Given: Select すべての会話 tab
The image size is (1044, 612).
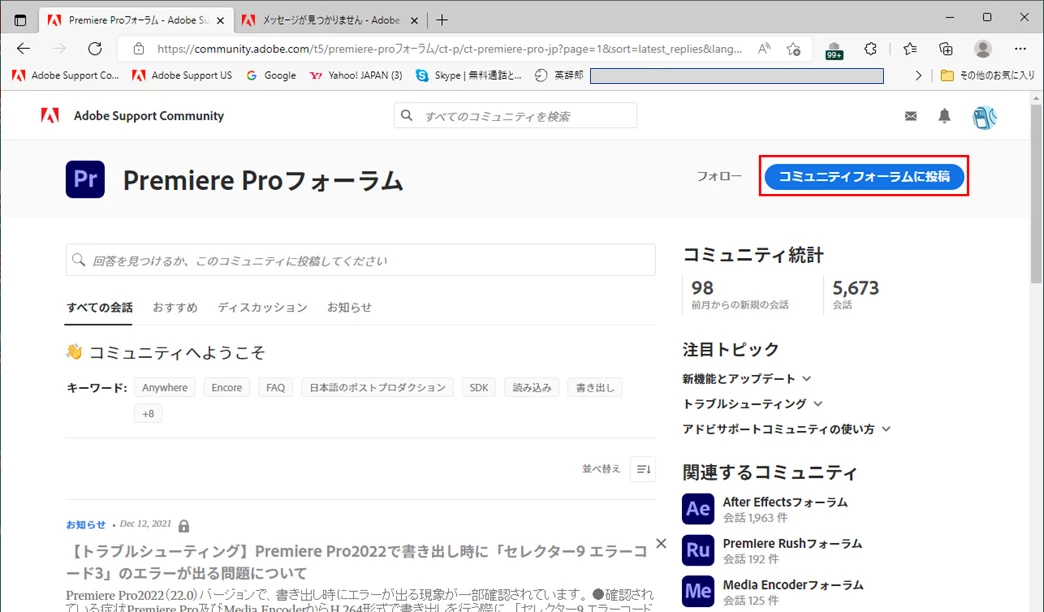Looking at the screenshot, I should tap(99, 308).
